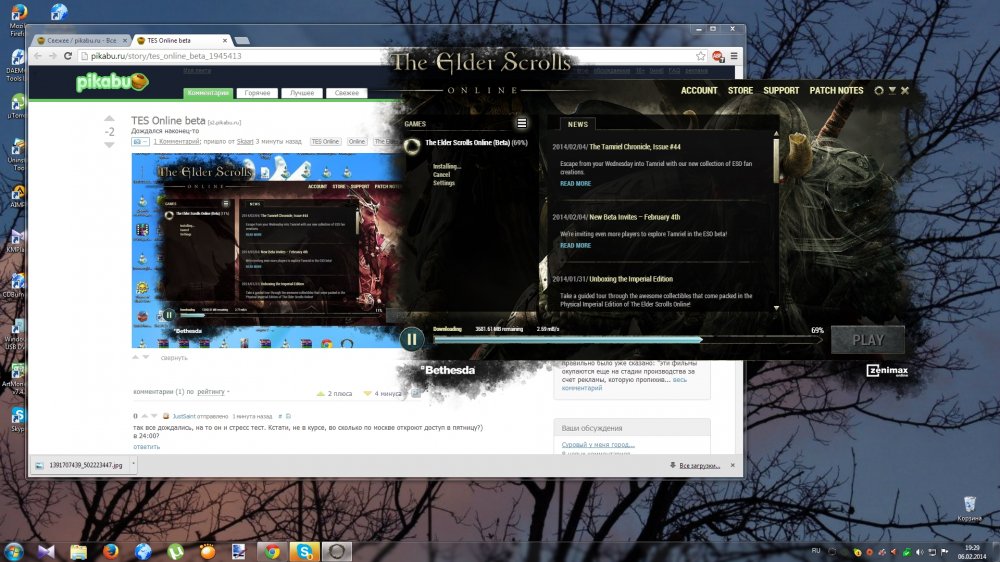This screenshot has height=562, width=1000.
Task: Launch Firefox from the taskbar
Action: [x=110, y=552]
